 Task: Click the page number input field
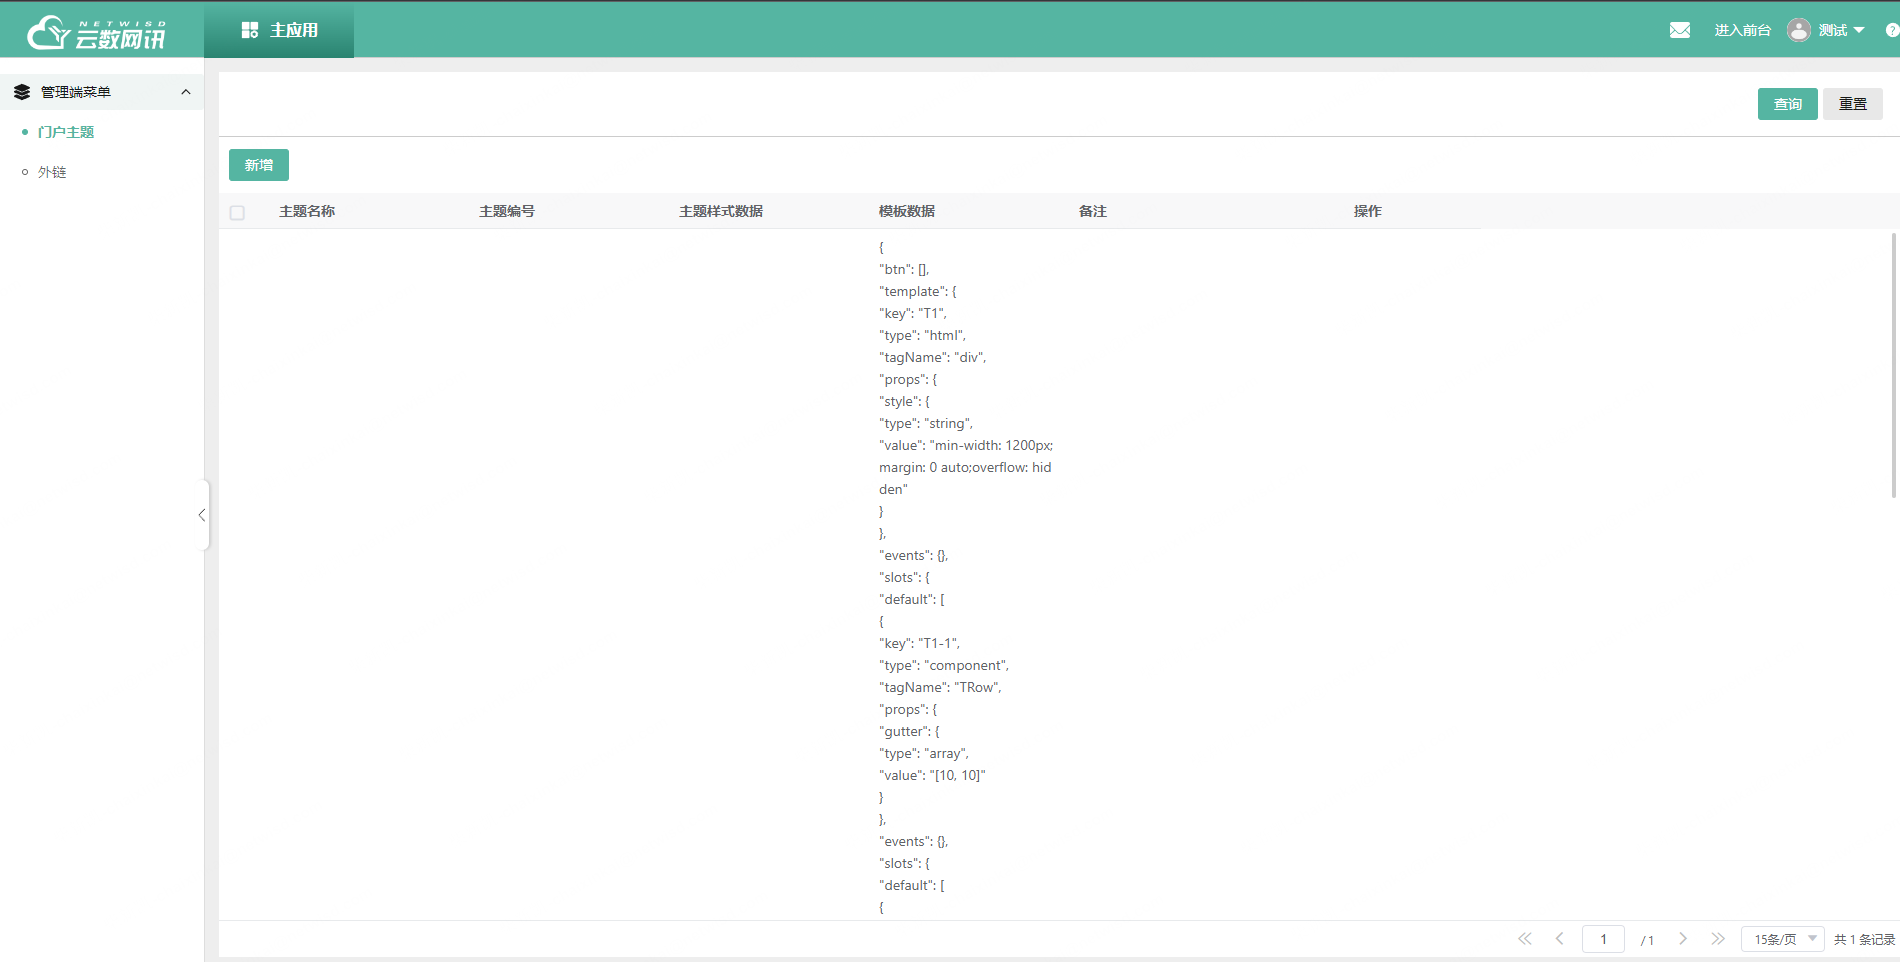1603,939
